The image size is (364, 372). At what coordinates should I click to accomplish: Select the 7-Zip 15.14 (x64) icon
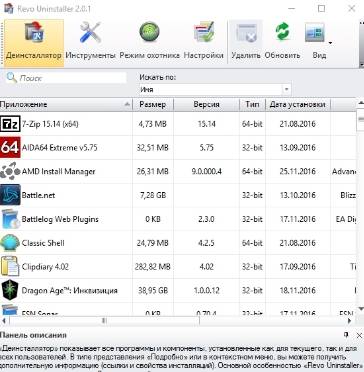10,124
